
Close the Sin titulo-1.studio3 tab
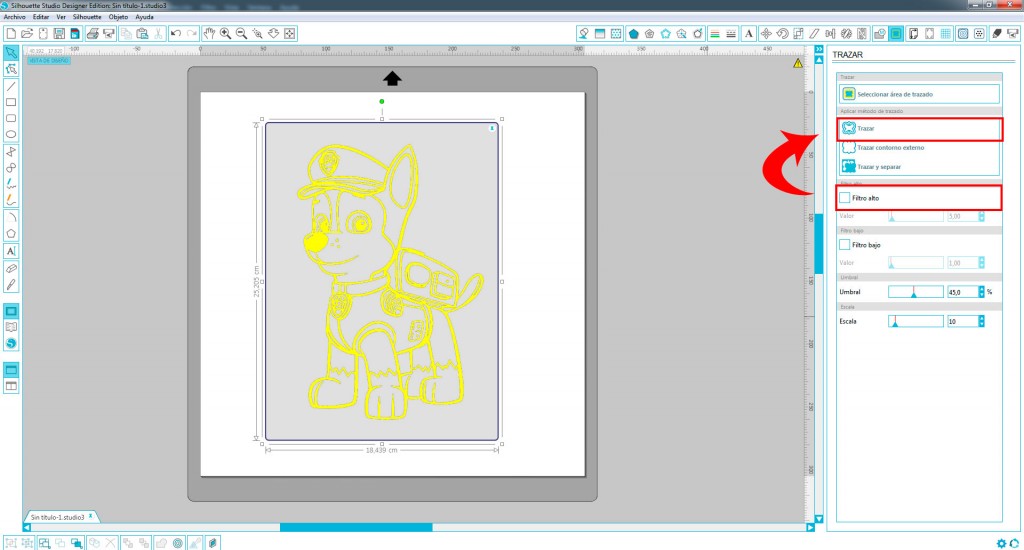click(x=91, y=516)
